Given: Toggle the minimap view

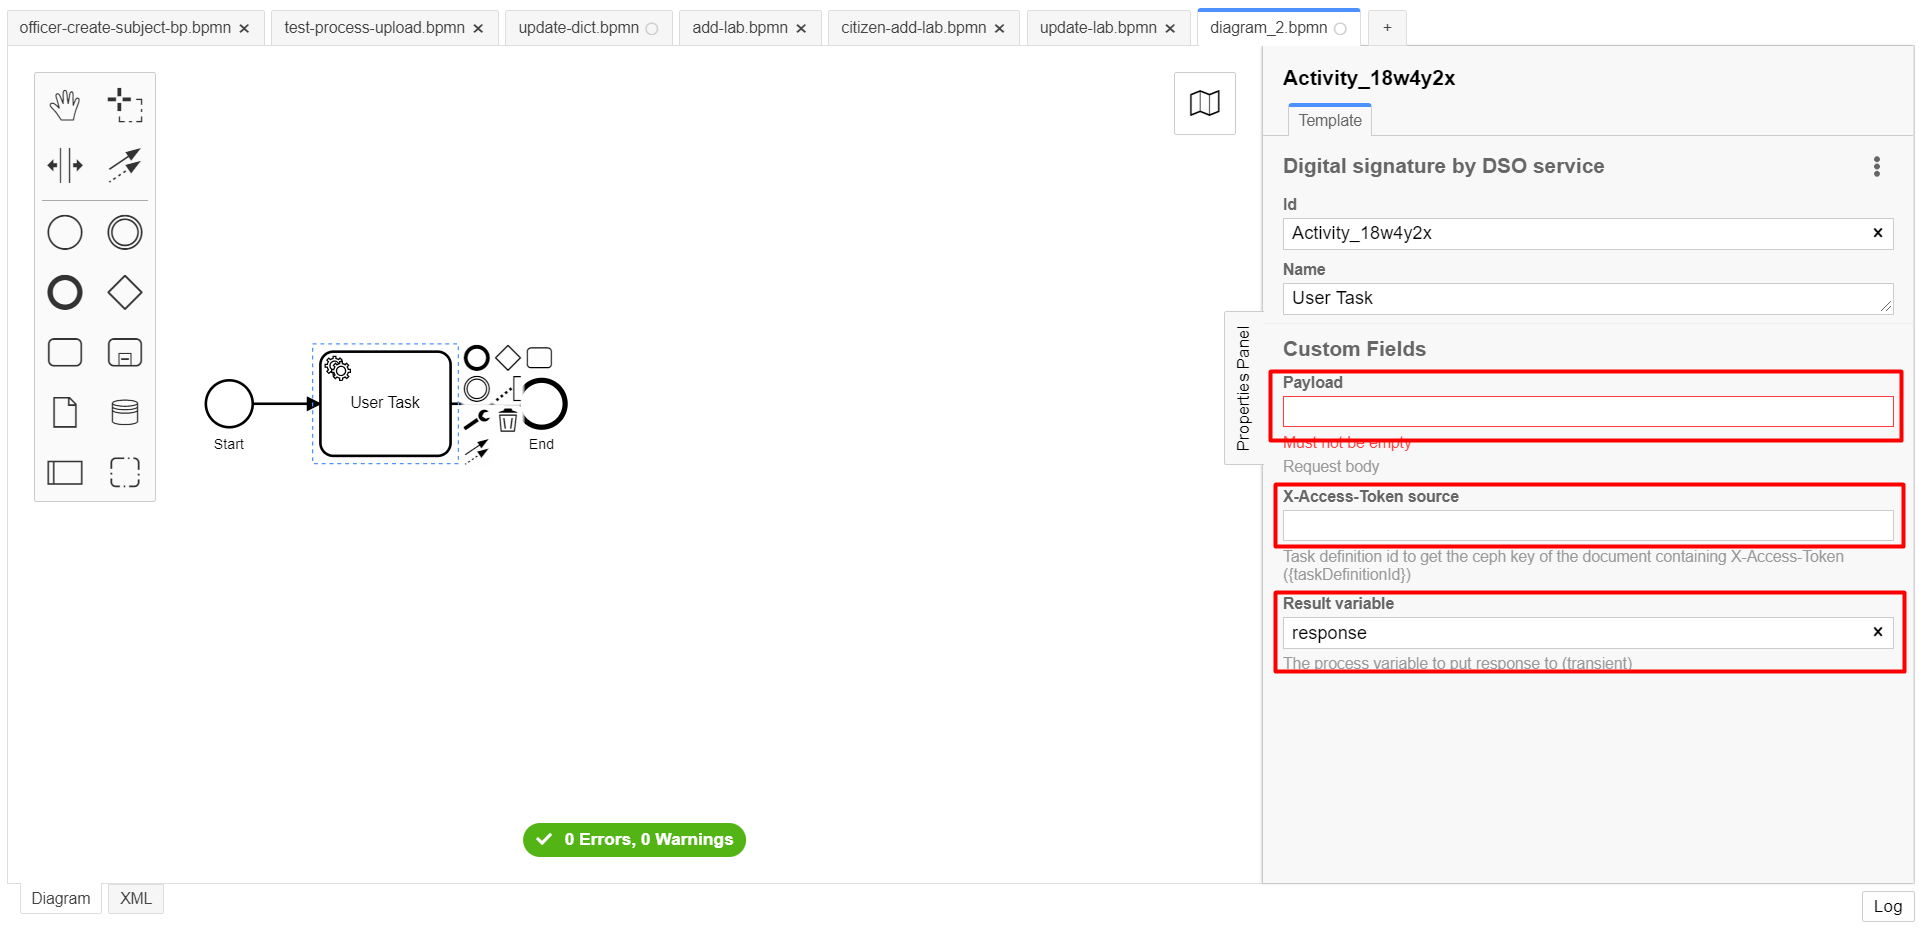Looking at the screenshot, I should pyautogui.click(x=1204, y=103).
